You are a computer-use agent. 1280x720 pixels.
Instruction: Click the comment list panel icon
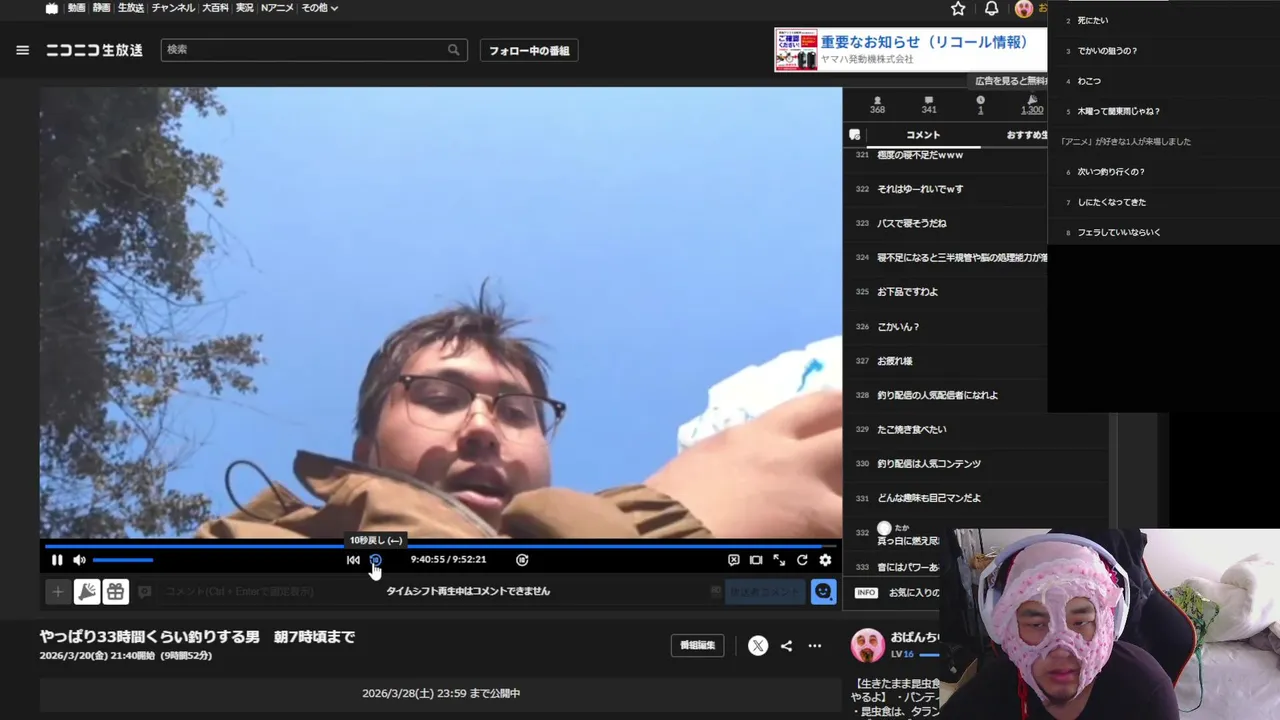[854, 135]
